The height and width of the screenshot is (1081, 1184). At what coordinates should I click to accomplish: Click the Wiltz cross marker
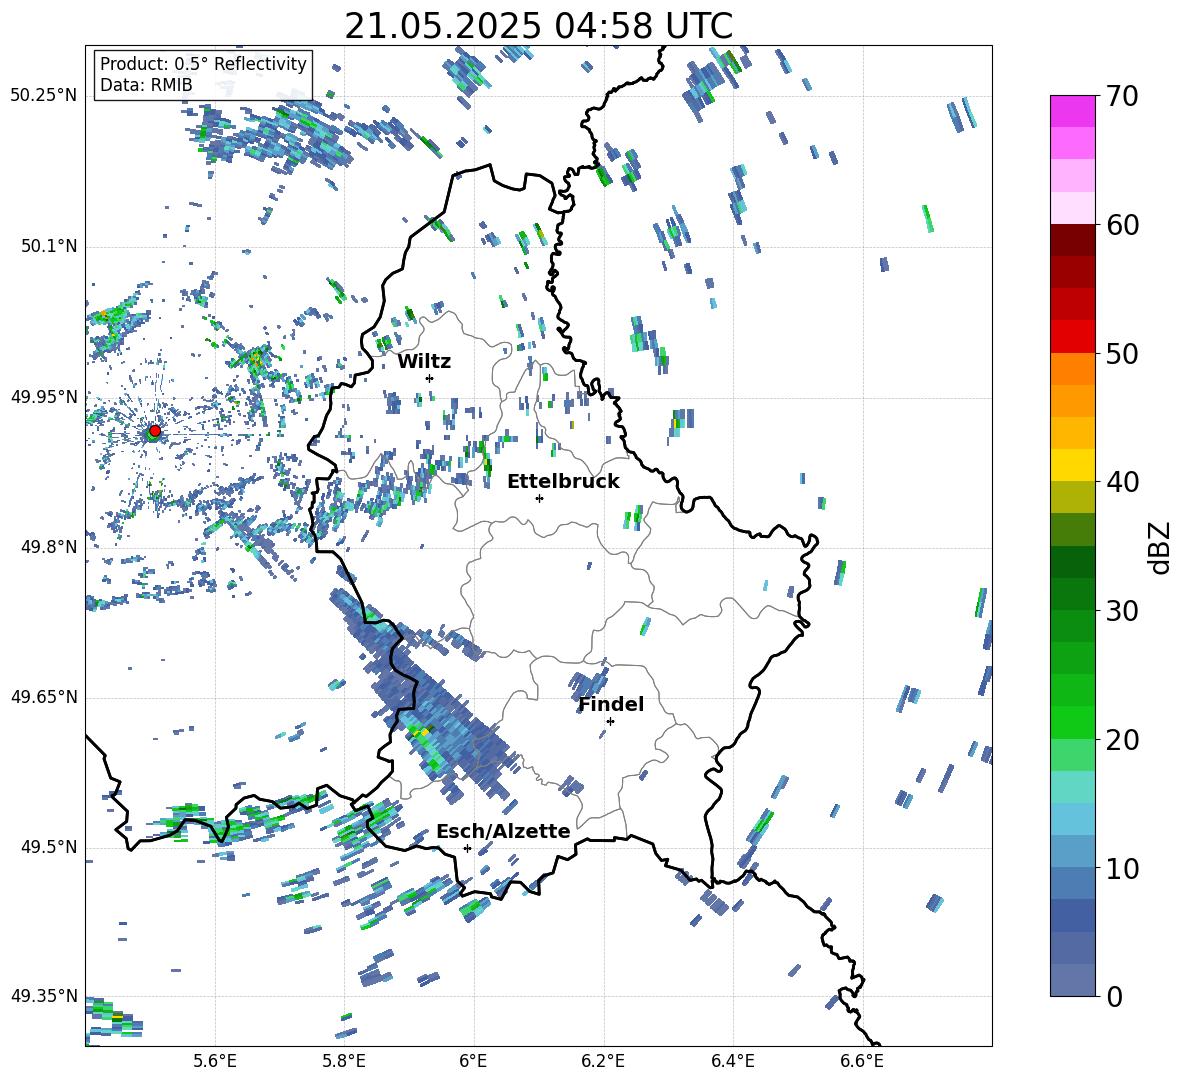[x=429, y=378]
